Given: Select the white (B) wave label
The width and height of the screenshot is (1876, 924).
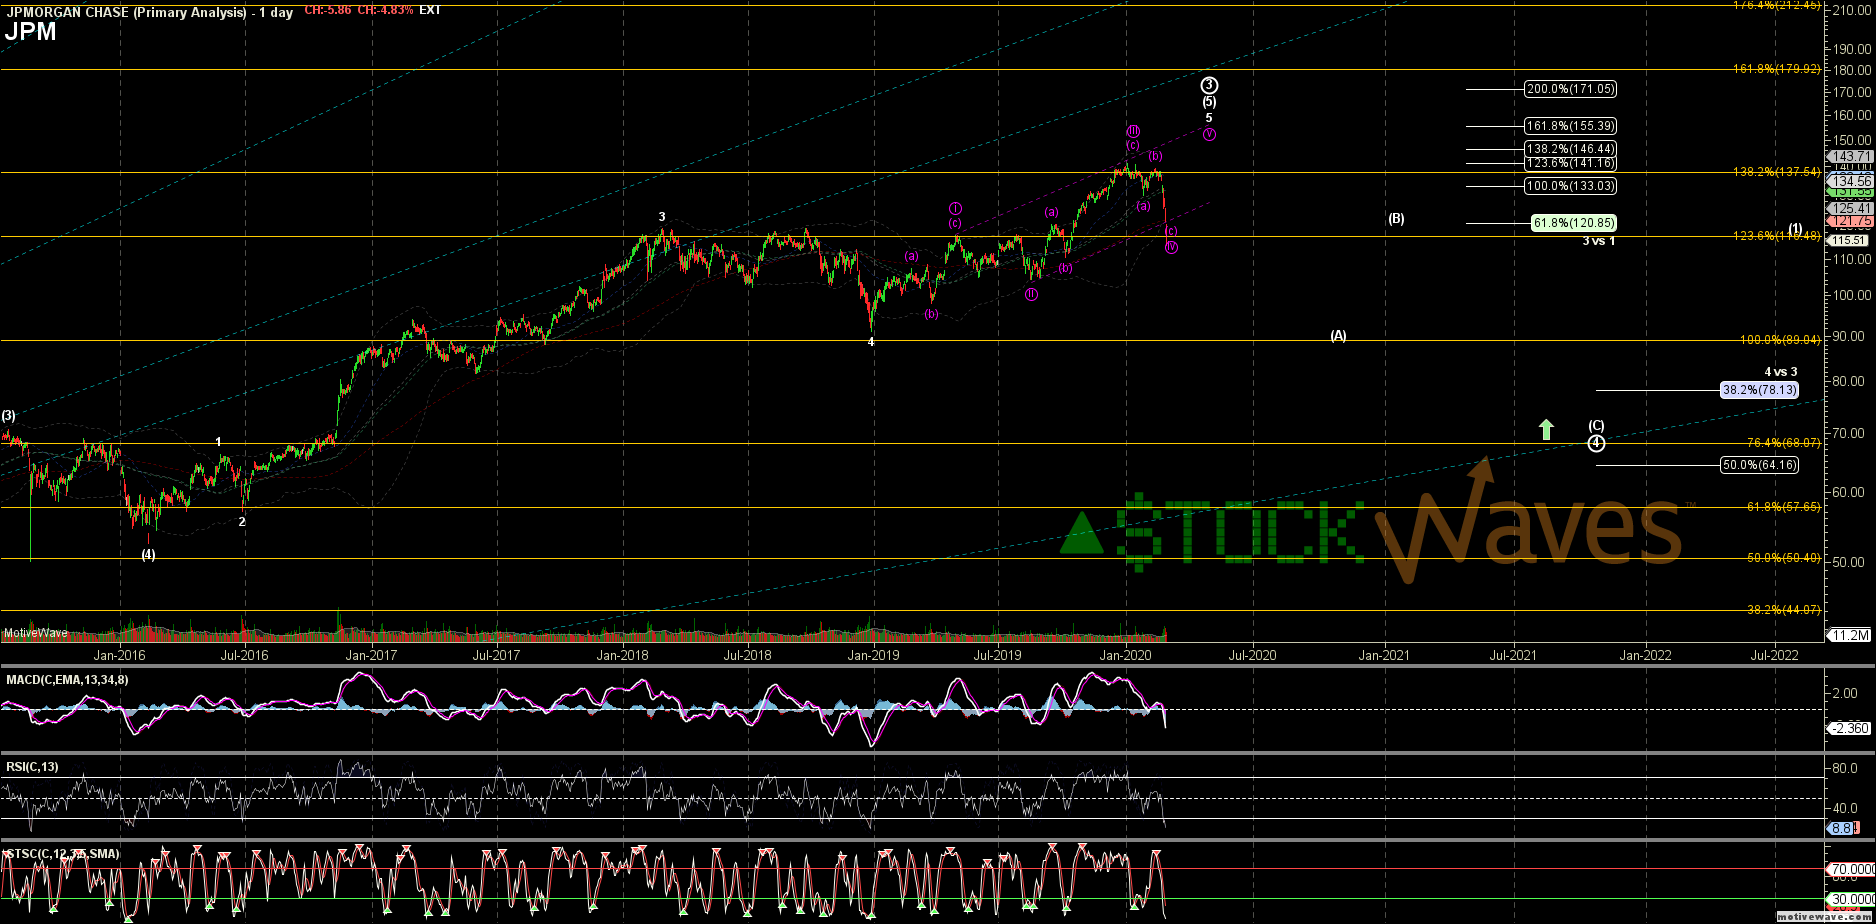Looking at the screenshot, I should 1396,218.
